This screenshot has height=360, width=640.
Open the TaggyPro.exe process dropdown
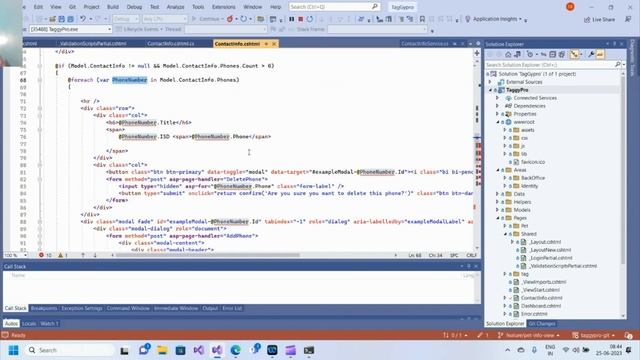coord(70,29)
